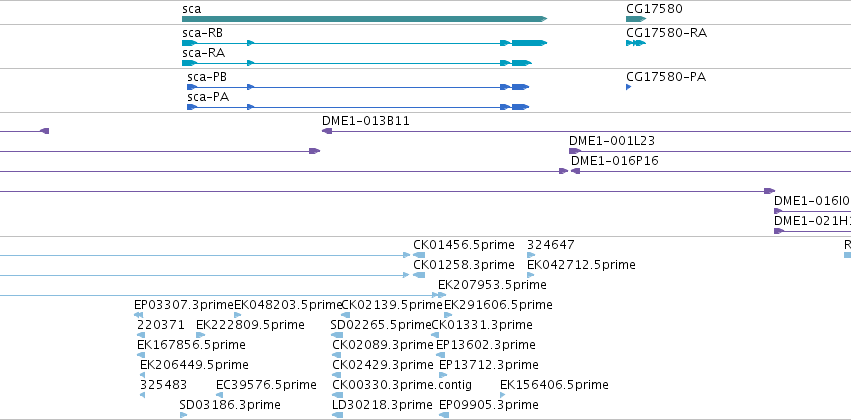
Task: Click the CG17580 gene feature
Action: [636, 19]
